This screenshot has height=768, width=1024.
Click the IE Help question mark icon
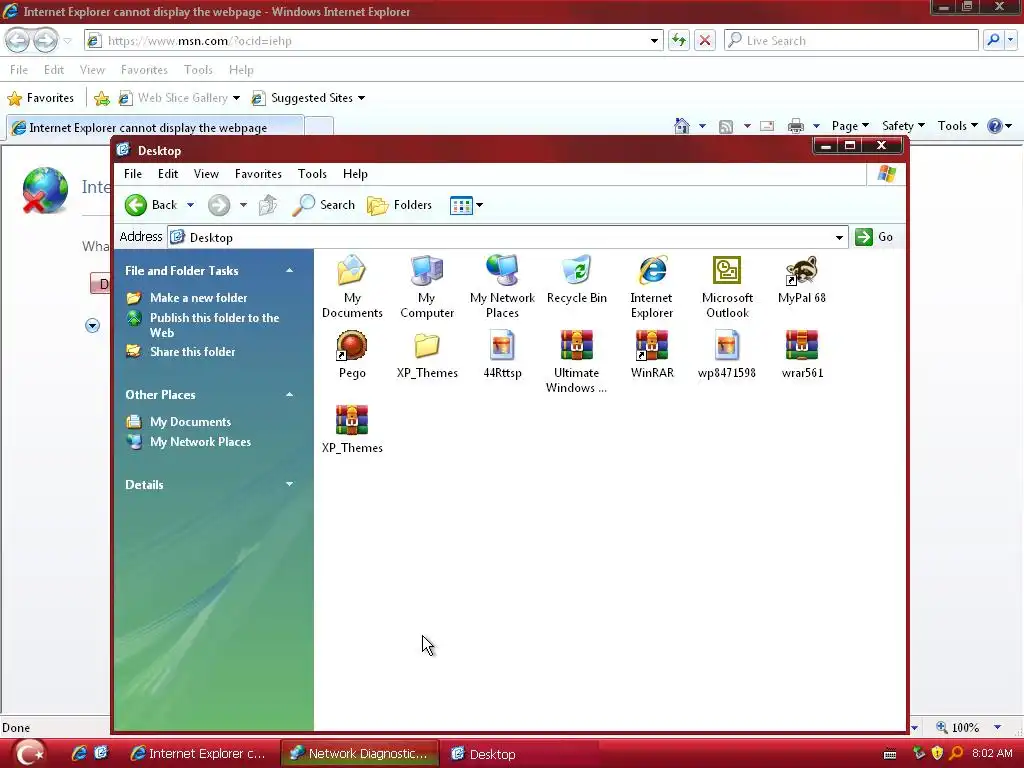point(995,126)
